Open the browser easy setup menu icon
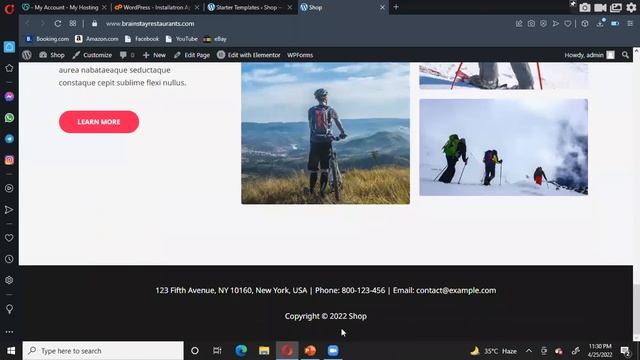 coord(630,24)
